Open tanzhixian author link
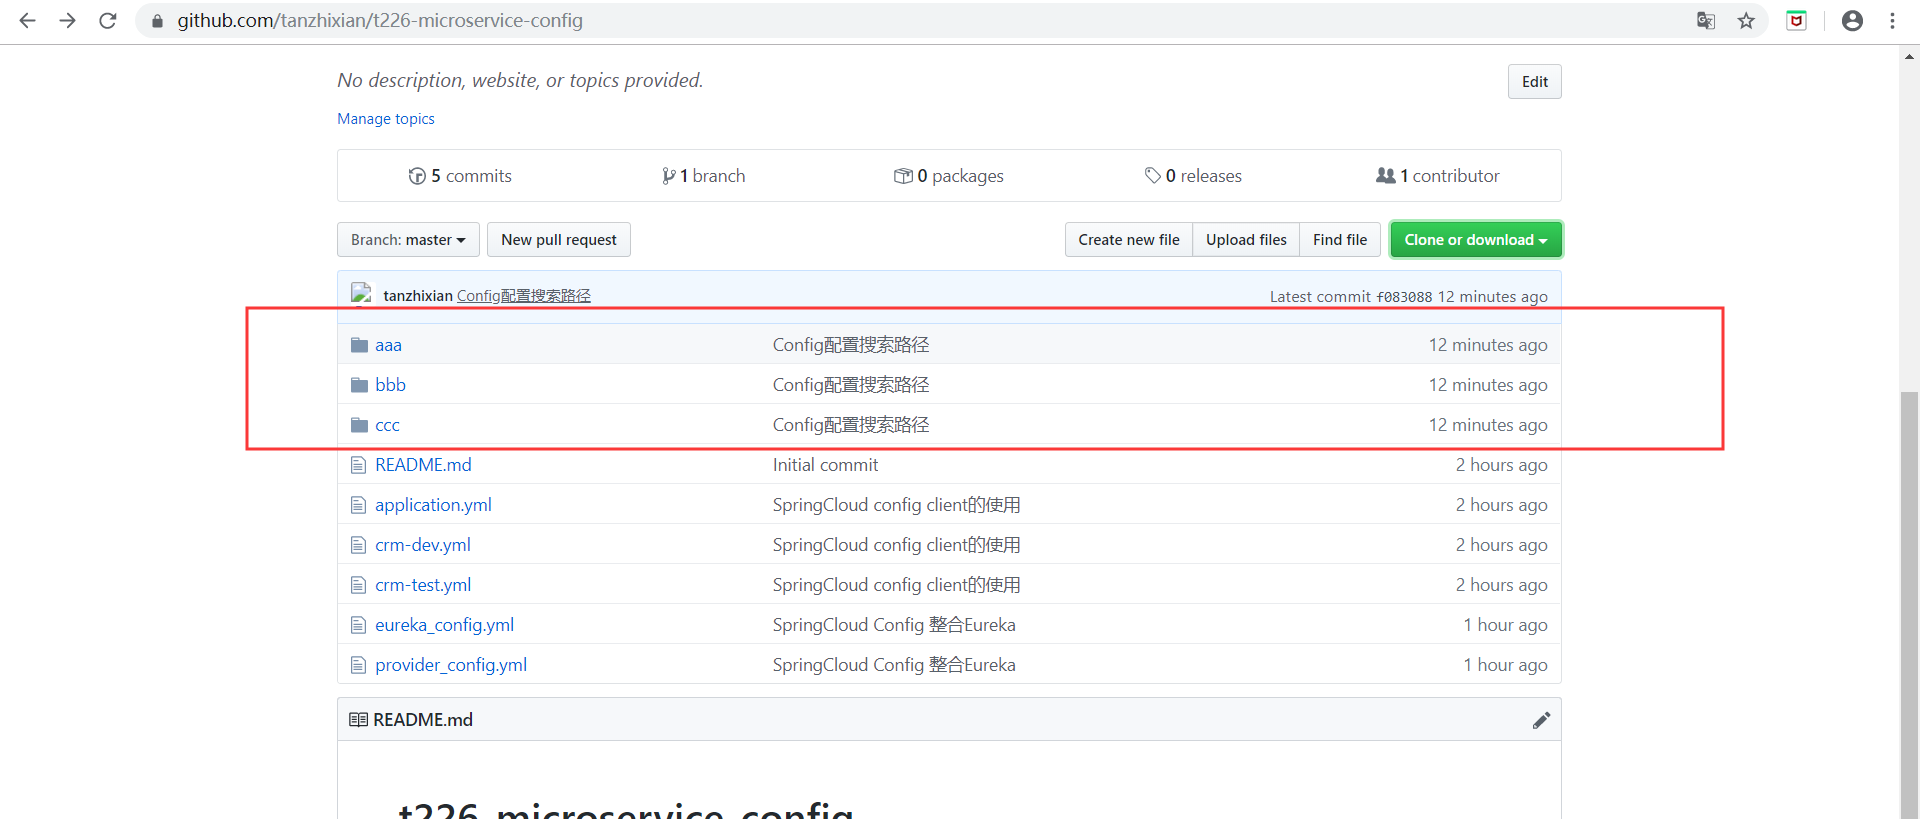 click(x=418, y=296)
